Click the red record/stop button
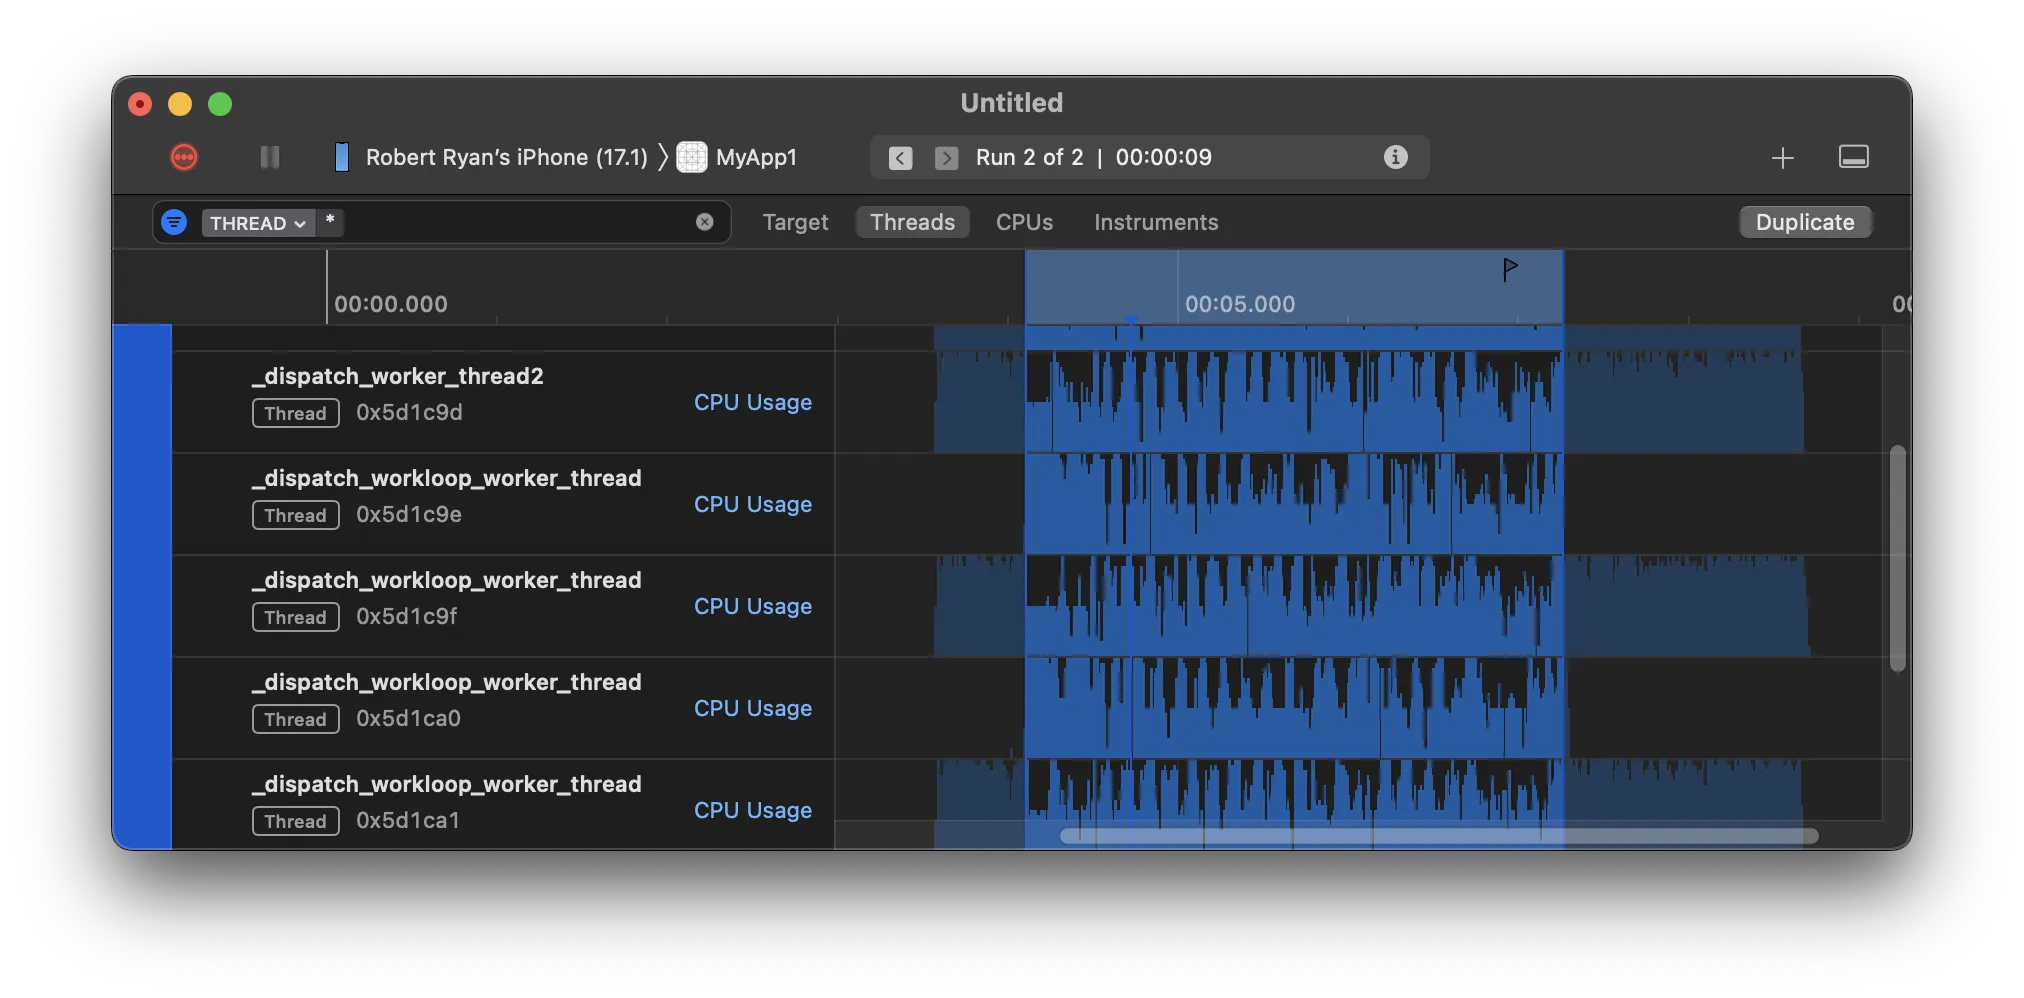 point(184,157)
